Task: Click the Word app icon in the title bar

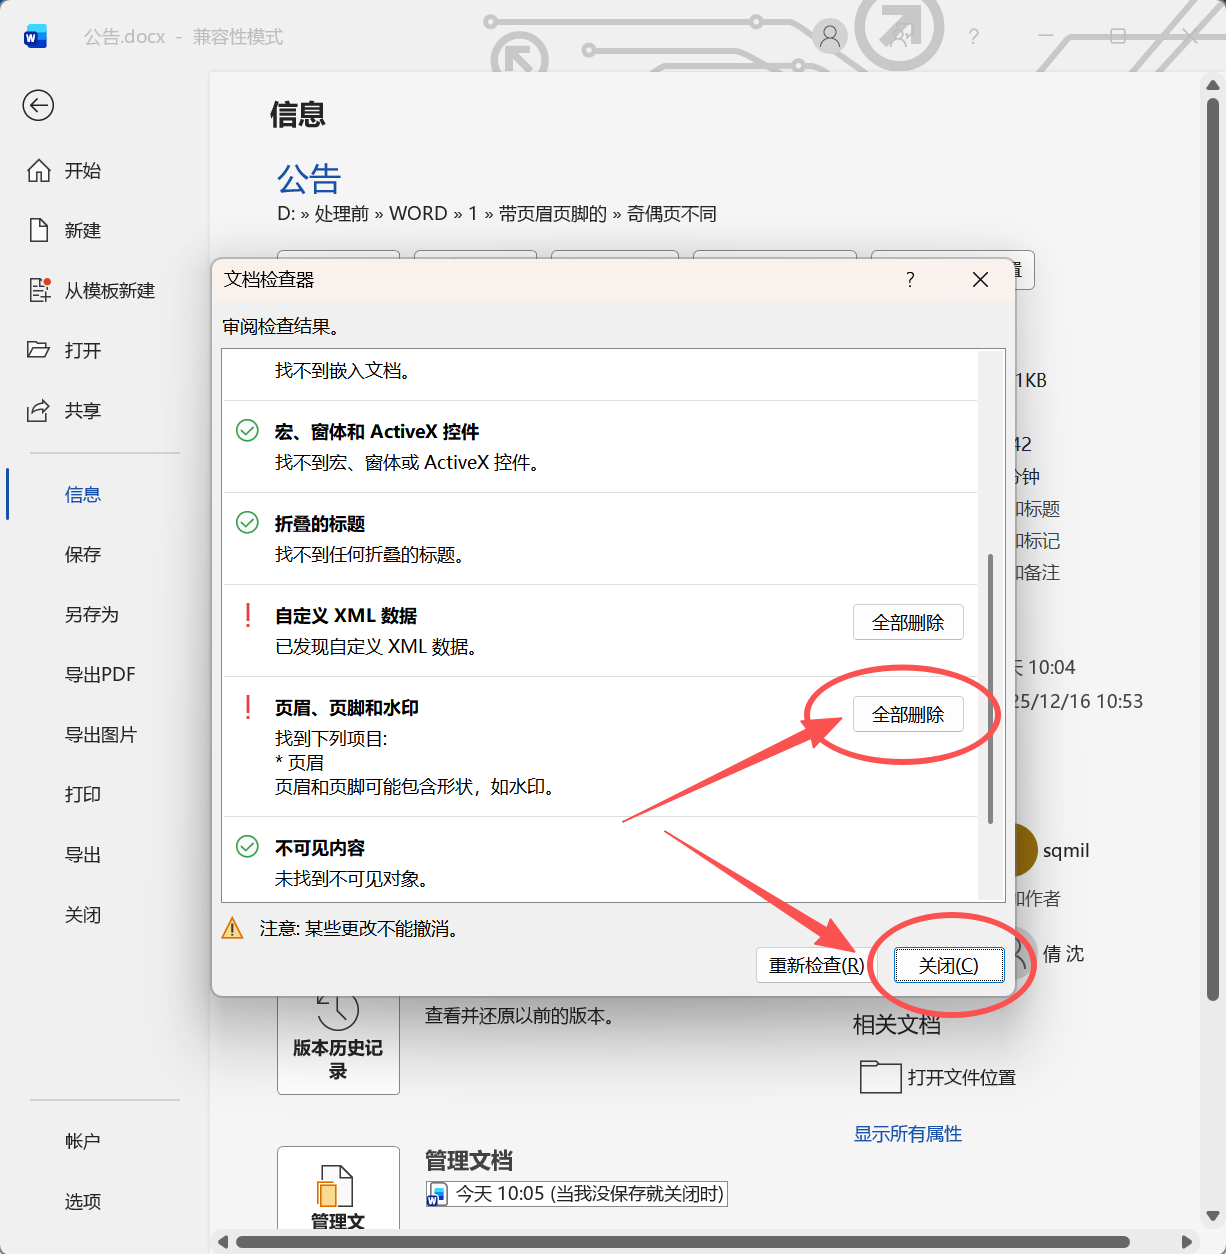Action: pyautogui.click(x=35, y=37)
